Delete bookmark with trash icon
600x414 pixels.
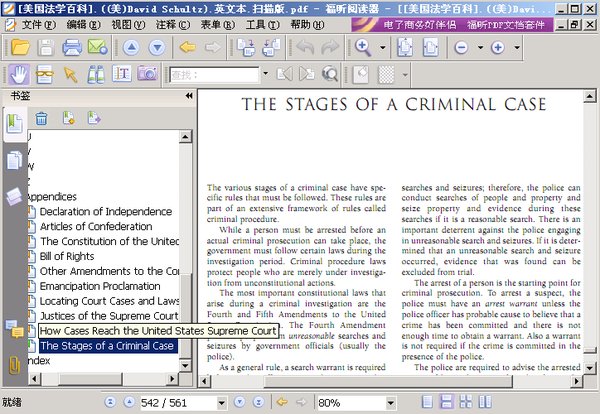pyautogui.click(x=41, y=118)
